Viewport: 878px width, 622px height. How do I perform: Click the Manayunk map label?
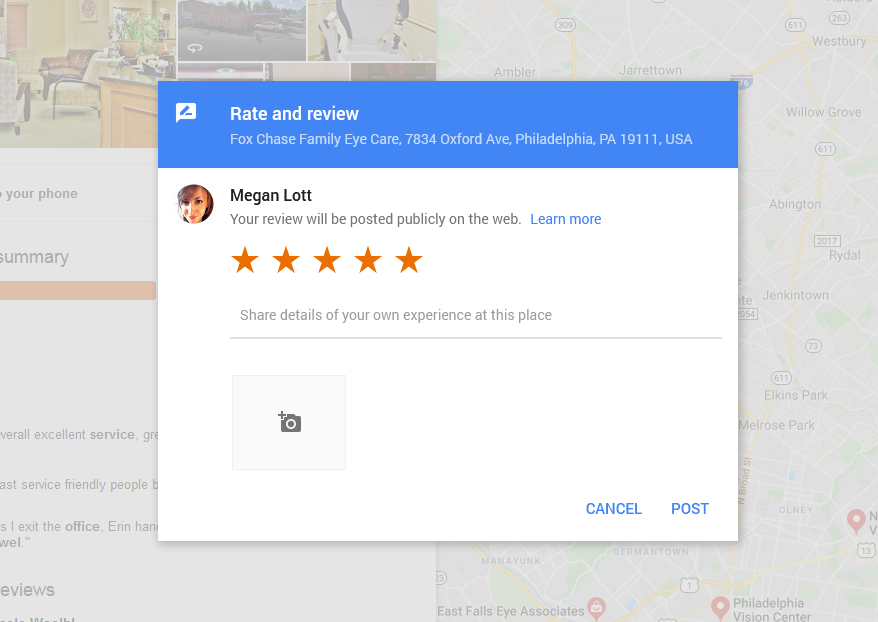(511, 560)
